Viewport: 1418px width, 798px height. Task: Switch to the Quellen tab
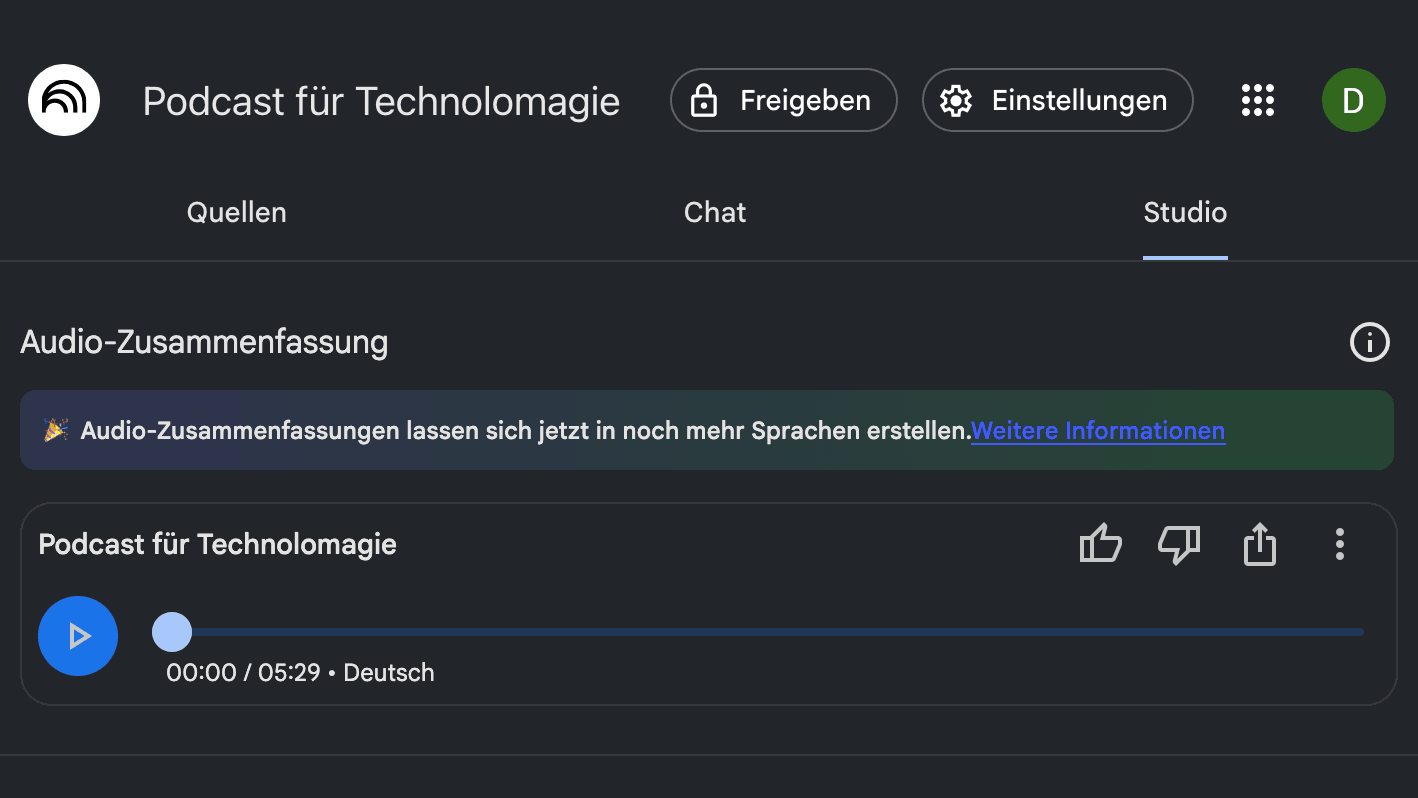tap(237, 212)
